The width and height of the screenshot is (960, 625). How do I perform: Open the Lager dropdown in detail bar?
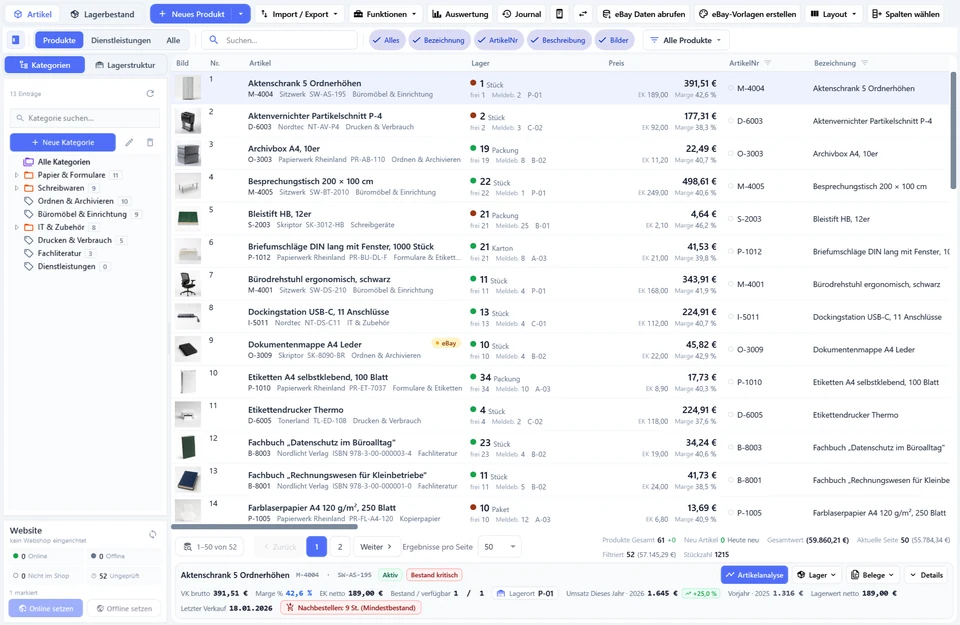pyautogui.click(x=816, y=575)
